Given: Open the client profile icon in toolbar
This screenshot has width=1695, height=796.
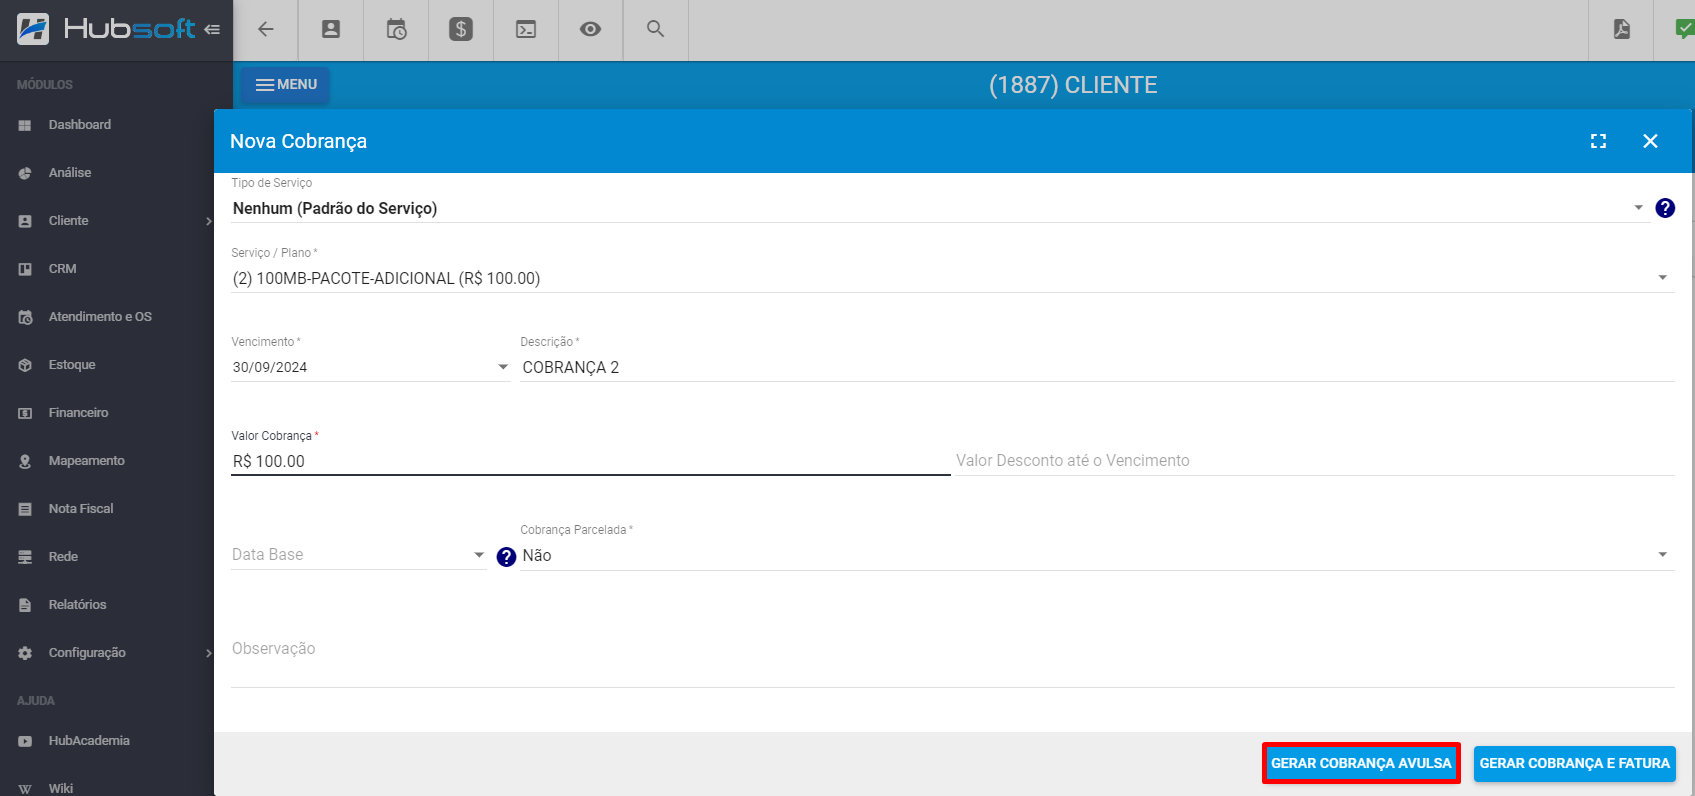Looking at the screenshot, I should coord(331,29).
